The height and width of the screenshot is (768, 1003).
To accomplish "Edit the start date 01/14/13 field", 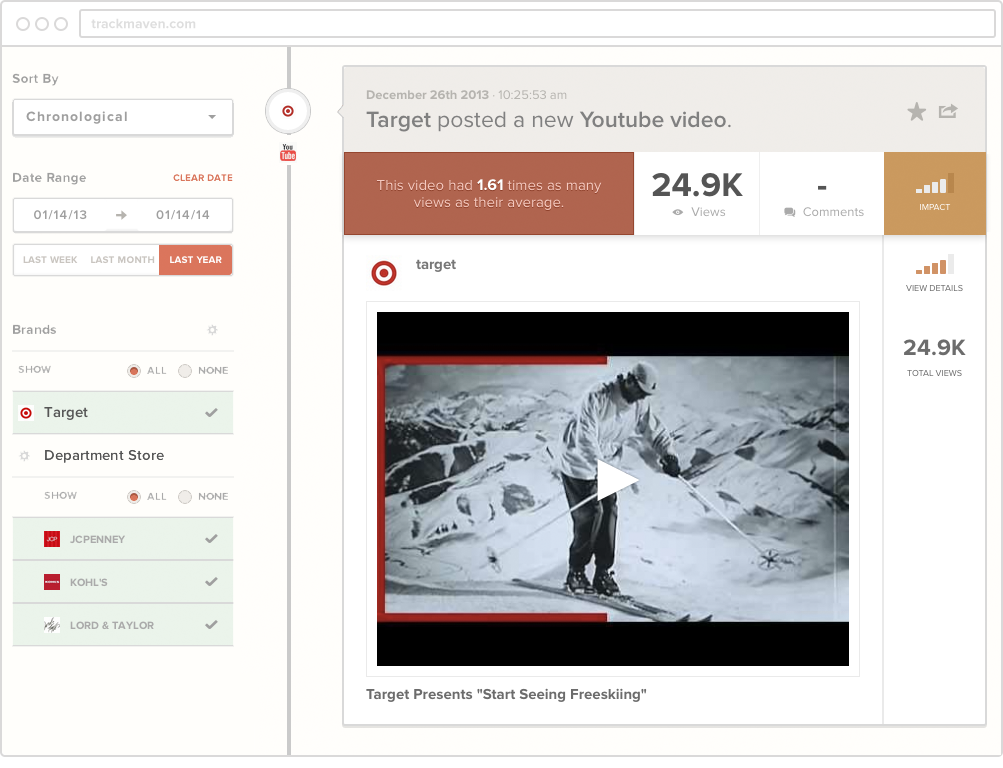I will (x=60, y=215).
